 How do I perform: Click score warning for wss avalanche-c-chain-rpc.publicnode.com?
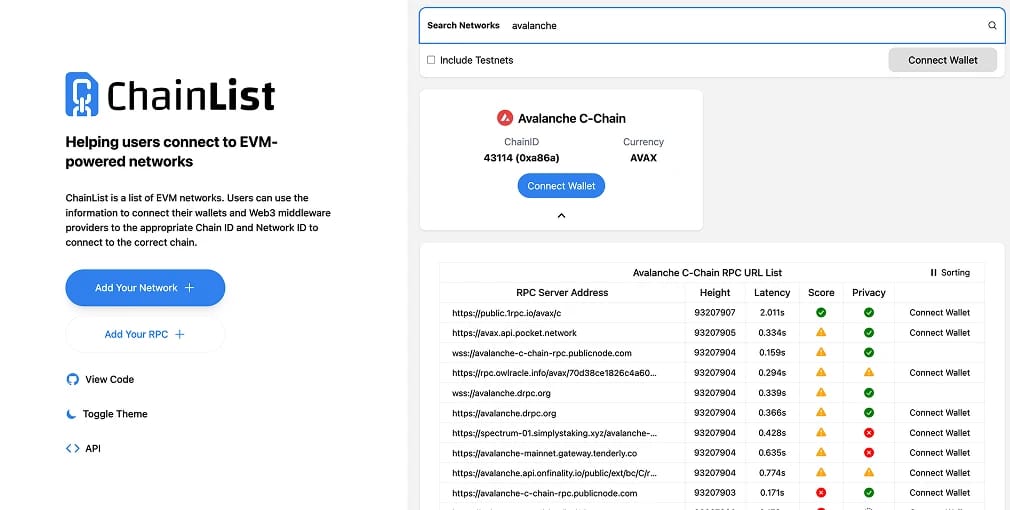pyautogui.click(x=821, y=352)
